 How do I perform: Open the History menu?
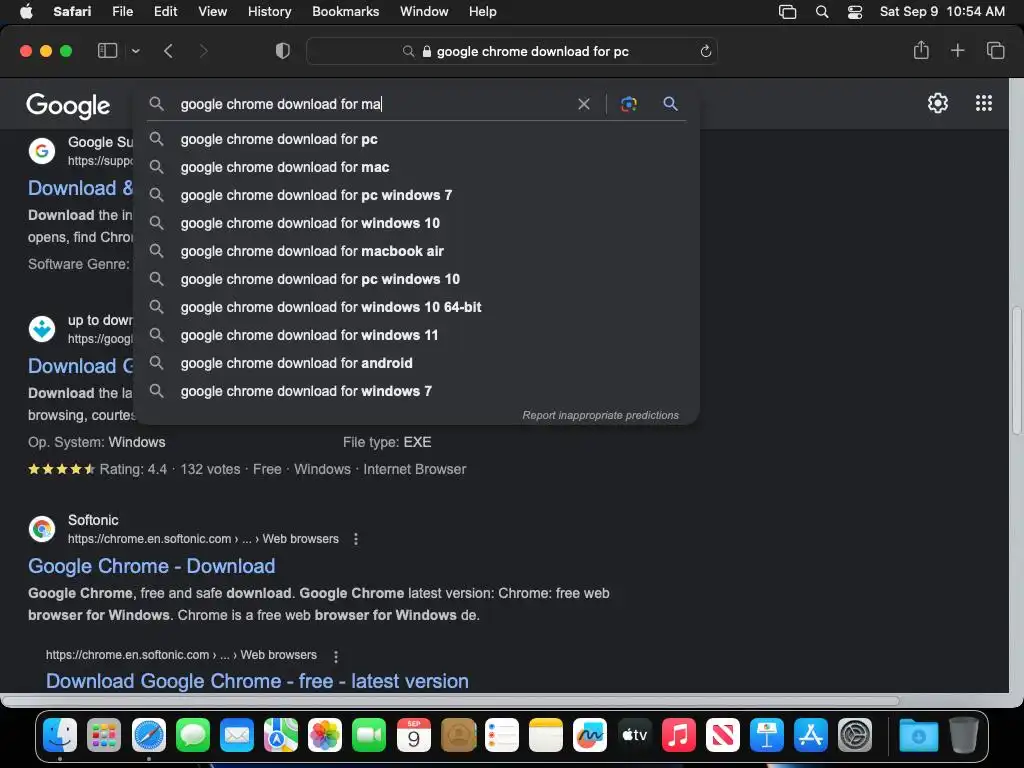point(269,12)
